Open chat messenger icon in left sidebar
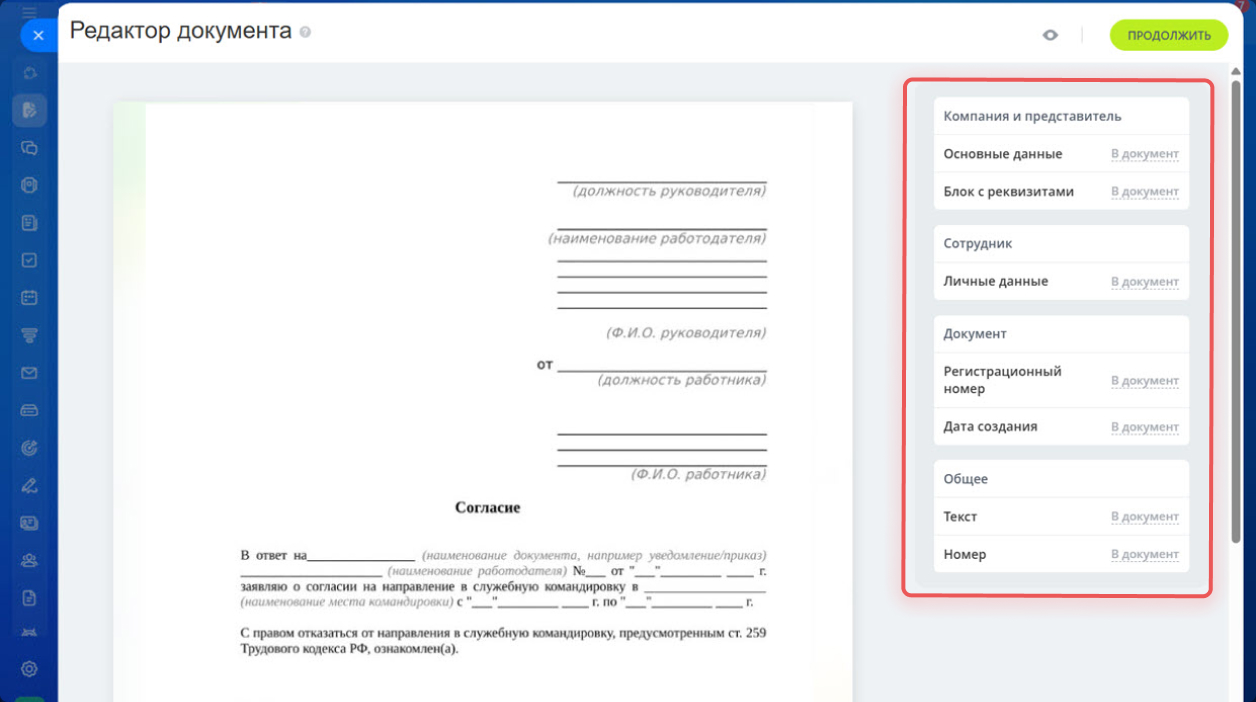This screenshot has height=702, width=1256. 29,147
